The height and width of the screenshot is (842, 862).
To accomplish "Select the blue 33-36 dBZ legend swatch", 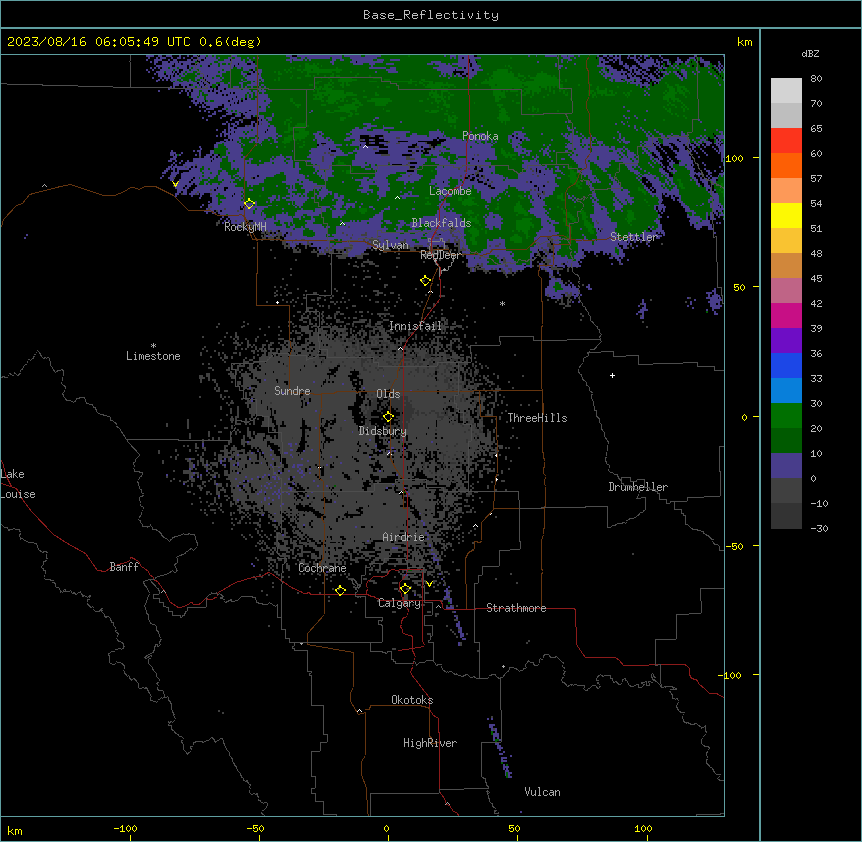I will click(786, 365).
